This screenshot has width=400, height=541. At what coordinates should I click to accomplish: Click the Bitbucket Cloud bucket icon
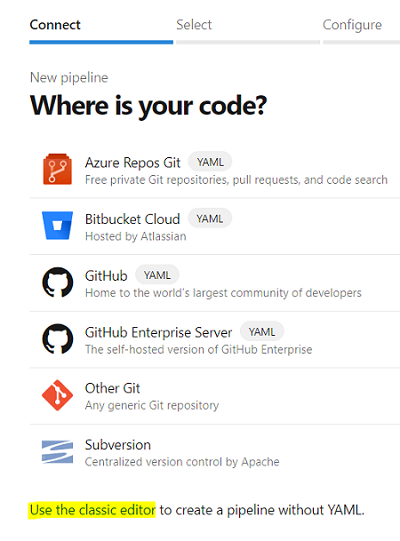[57, 225]
